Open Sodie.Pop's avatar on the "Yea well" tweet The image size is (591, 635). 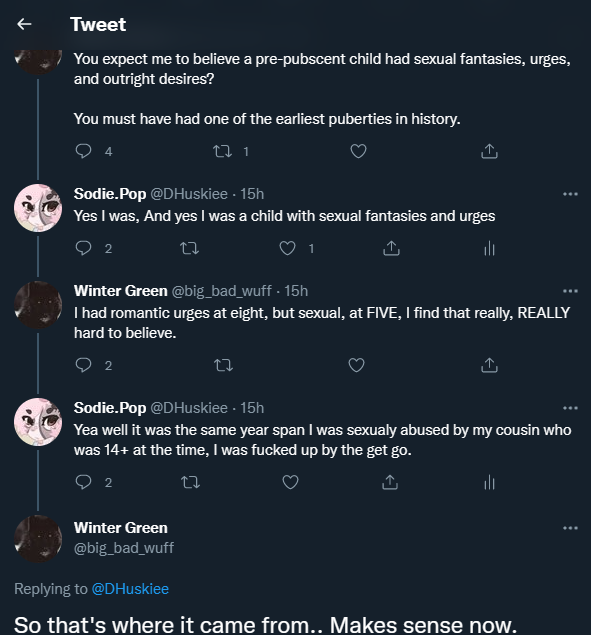[38, 422]
